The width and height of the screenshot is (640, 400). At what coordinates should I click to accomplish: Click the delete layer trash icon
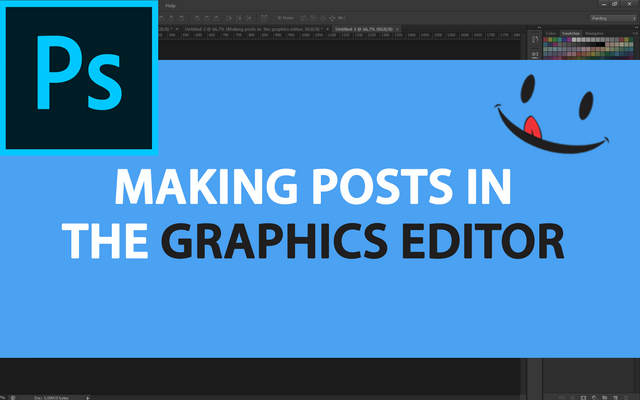point(626,398)
